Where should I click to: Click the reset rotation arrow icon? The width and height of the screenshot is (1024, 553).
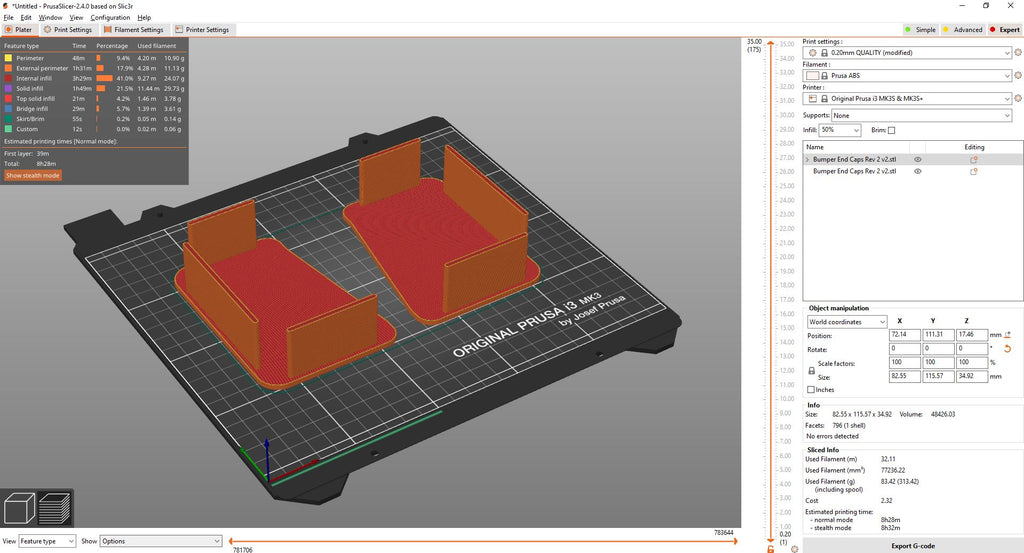(x=1008, y=349)
